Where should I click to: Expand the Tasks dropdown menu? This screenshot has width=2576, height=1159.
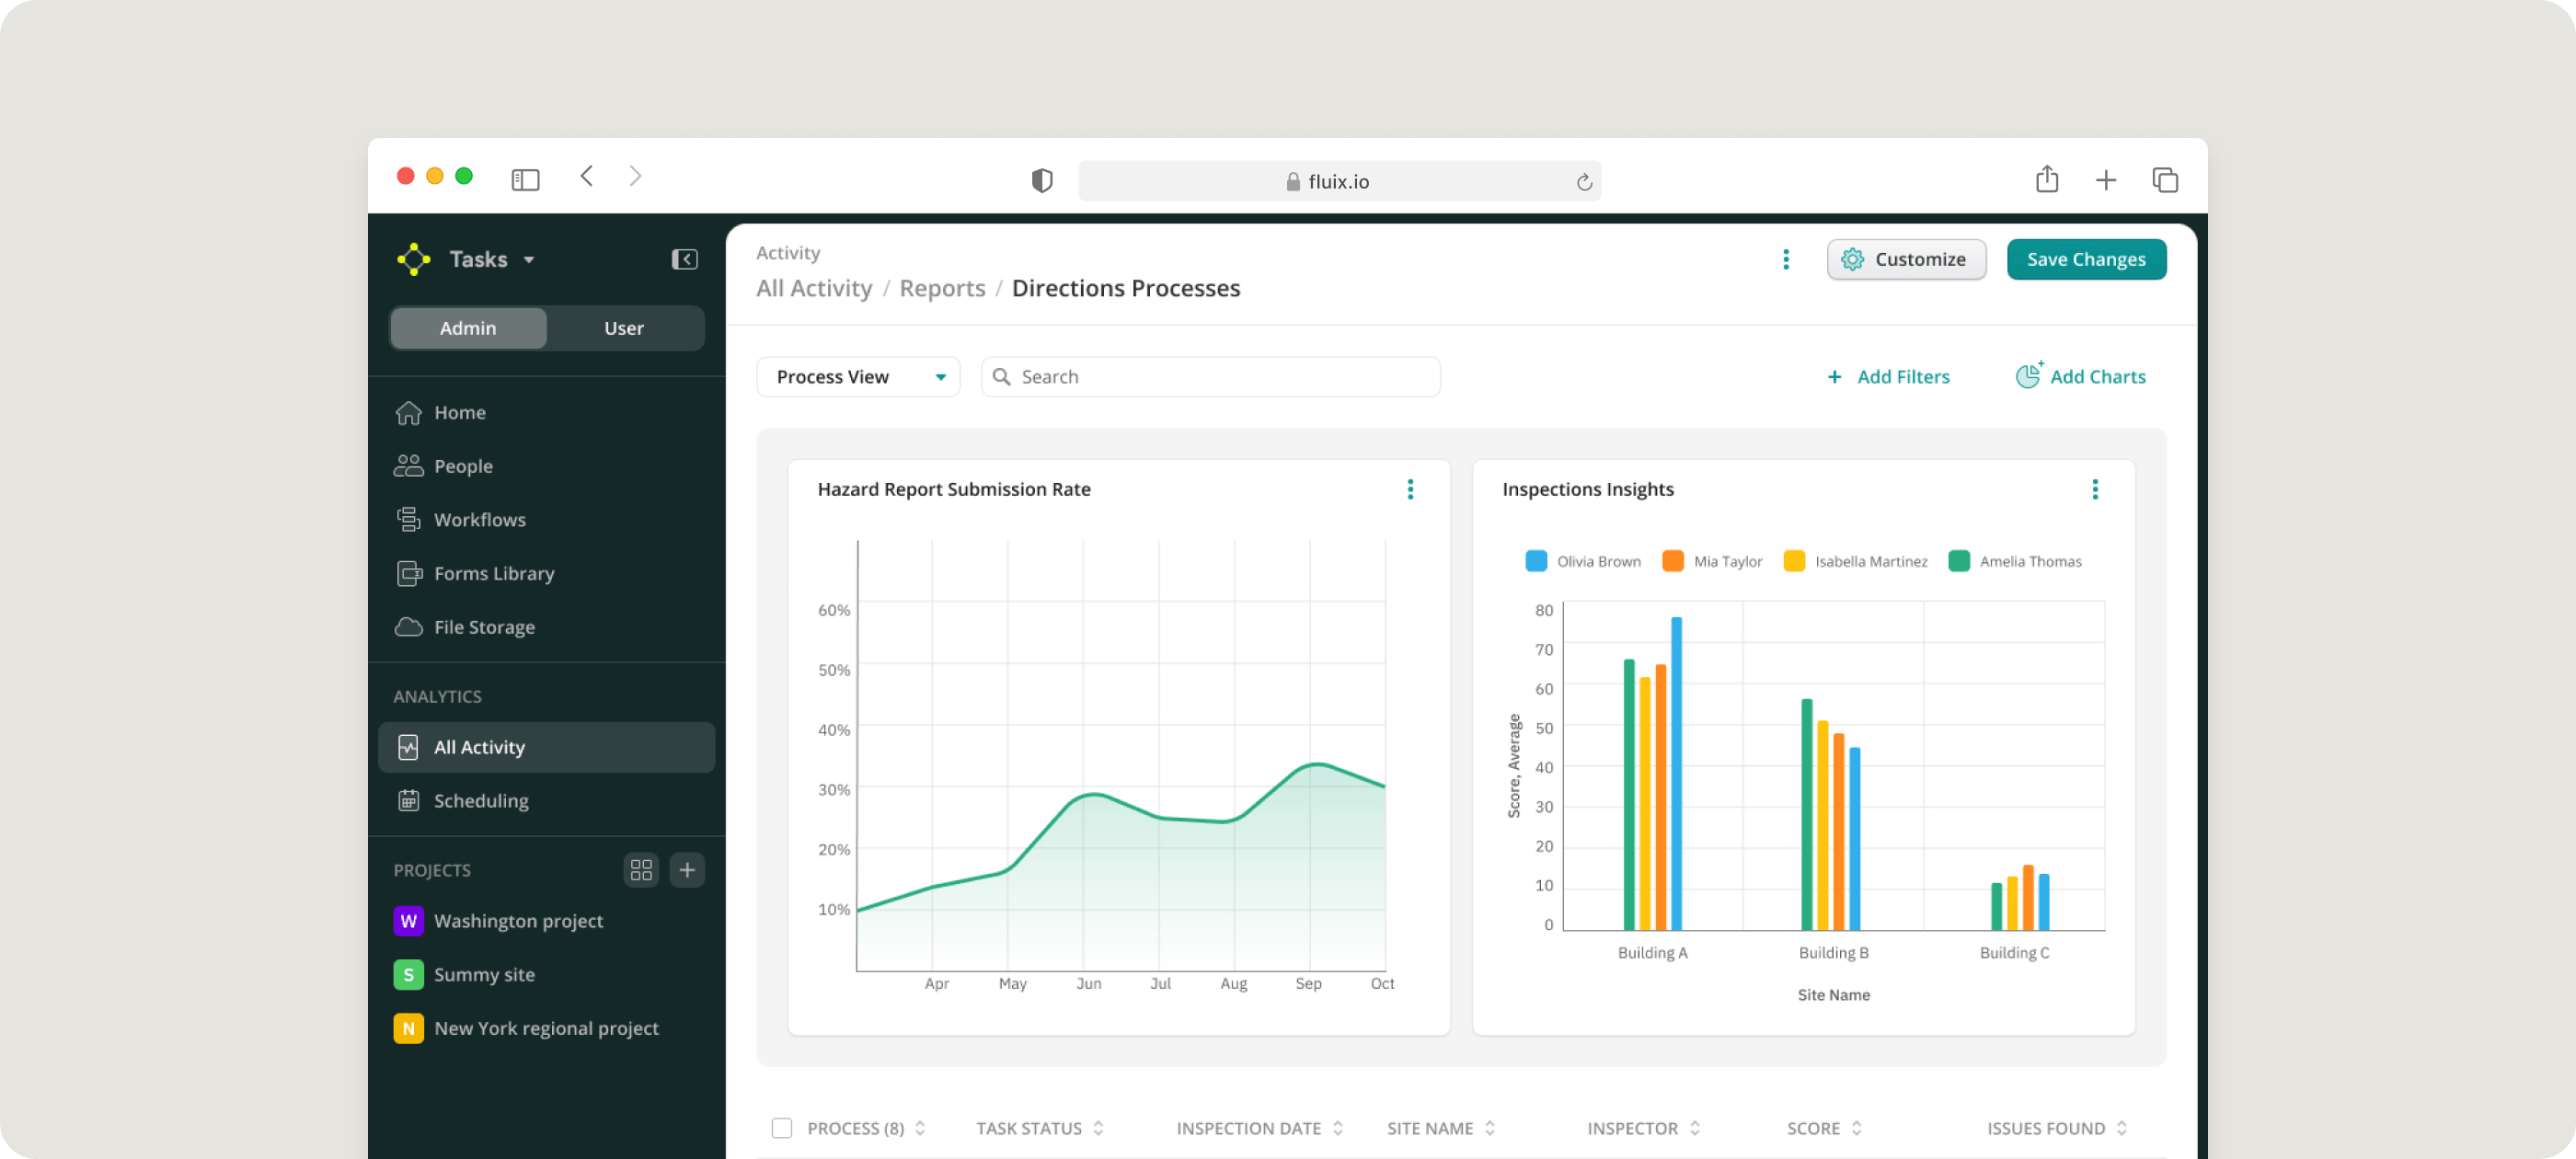[x=492, y=260]
